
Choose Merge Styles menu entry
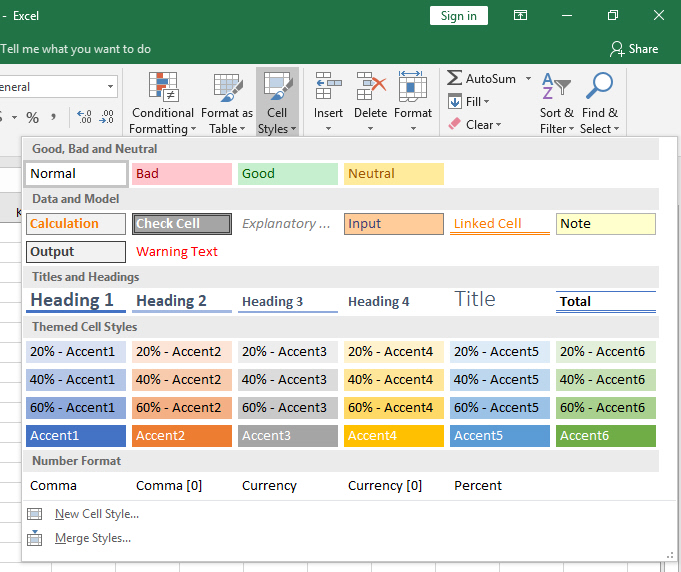click(x=92, y=538)
